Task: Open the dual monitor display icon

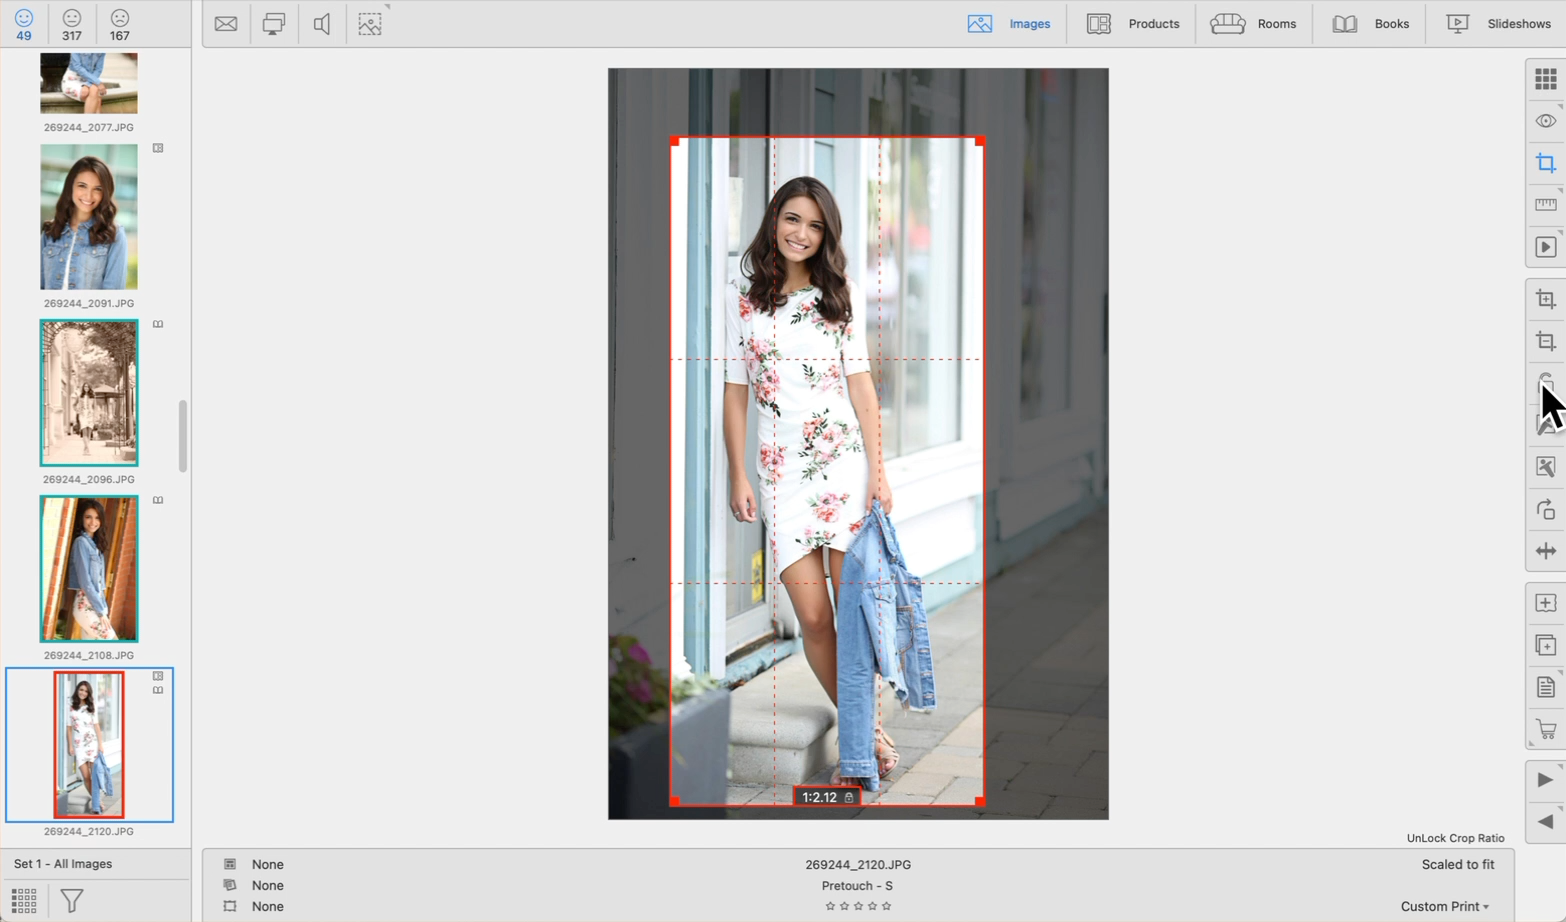Action: pyautogui.click(x=273, y=24)
